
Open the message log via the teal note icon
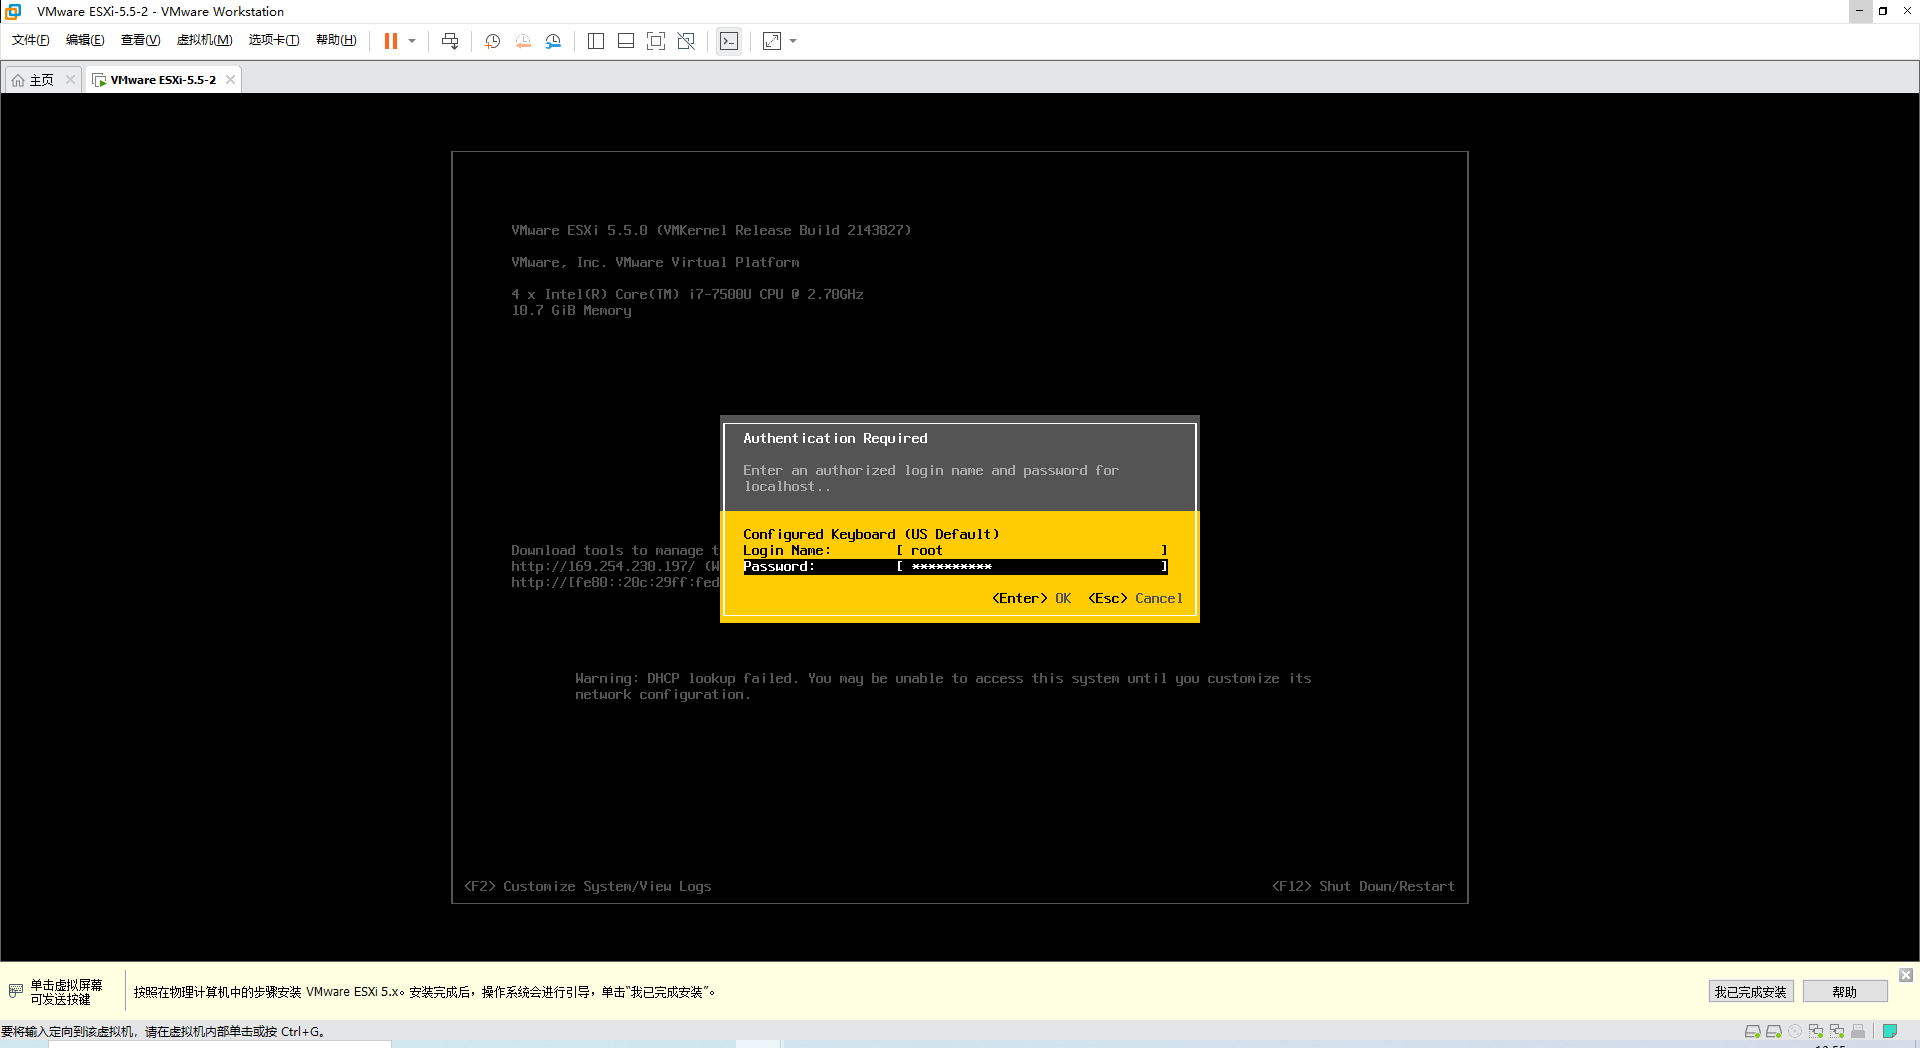point(1890,1031)
